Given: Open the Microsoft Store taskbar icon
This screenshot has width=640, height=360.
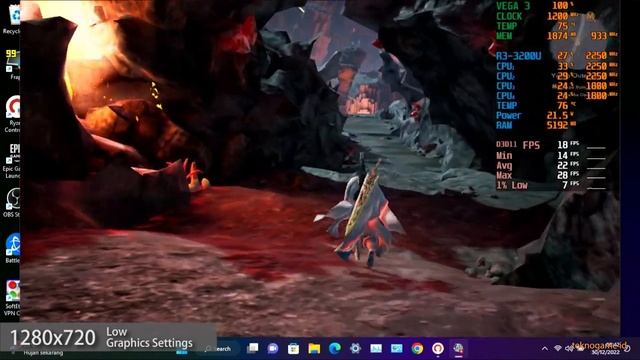Looking at the screenshot, I should [x=293, y=348].
